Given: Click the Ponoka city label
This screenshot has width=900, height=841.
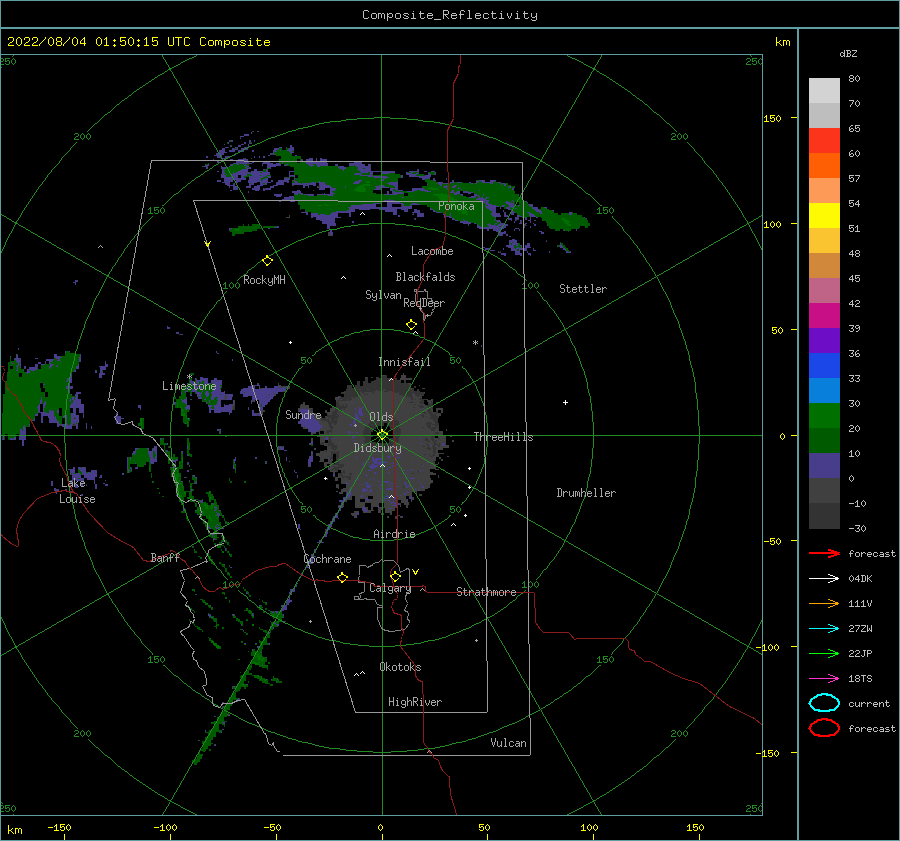Looking at the screenshot, I should pos(456,206).
